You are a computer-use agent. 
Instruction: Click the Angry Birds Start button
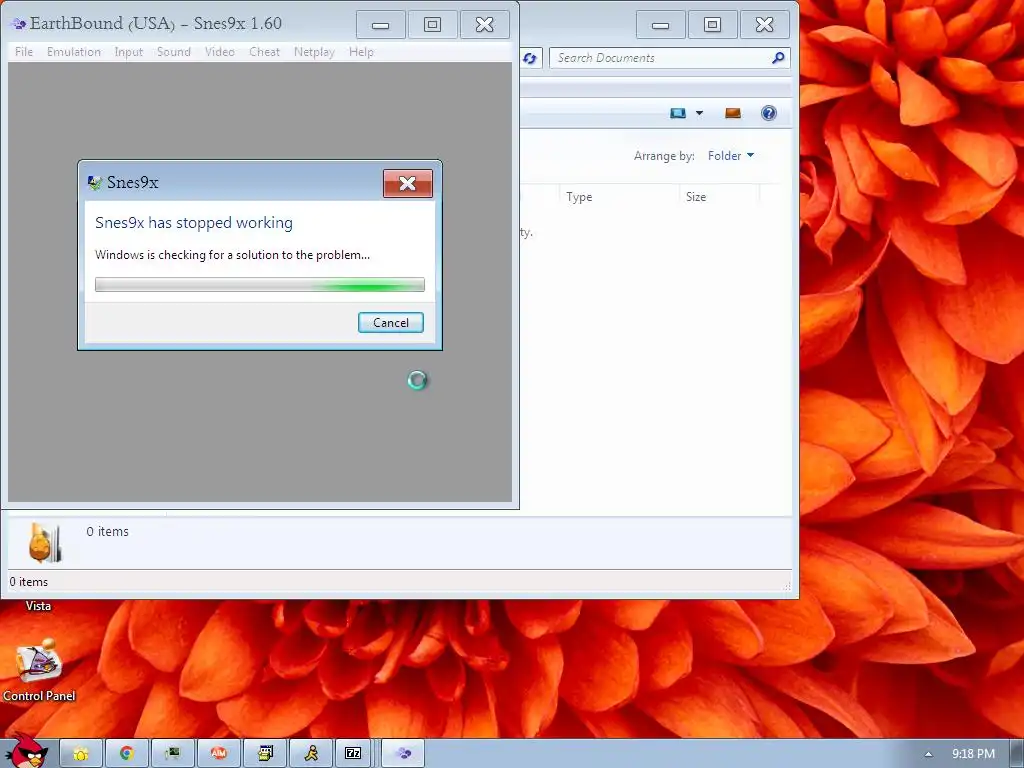(x=25, y=751)
